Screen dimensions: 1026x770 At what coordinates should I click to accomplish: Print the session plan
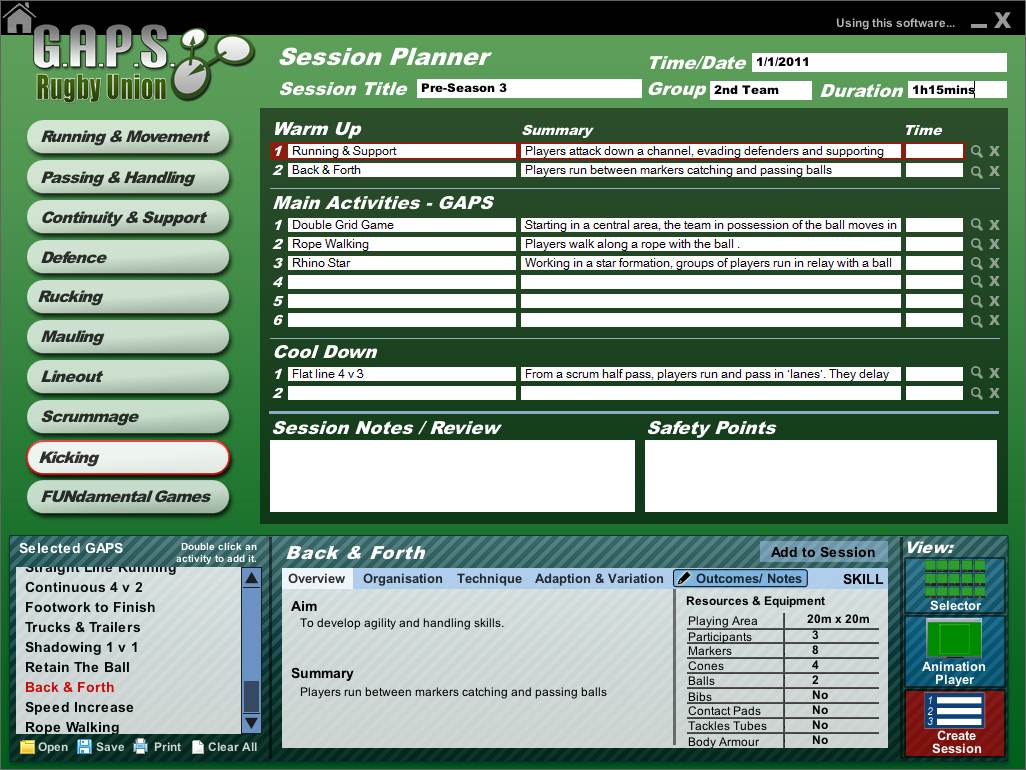pyautogui.click(x=157, y=746)
